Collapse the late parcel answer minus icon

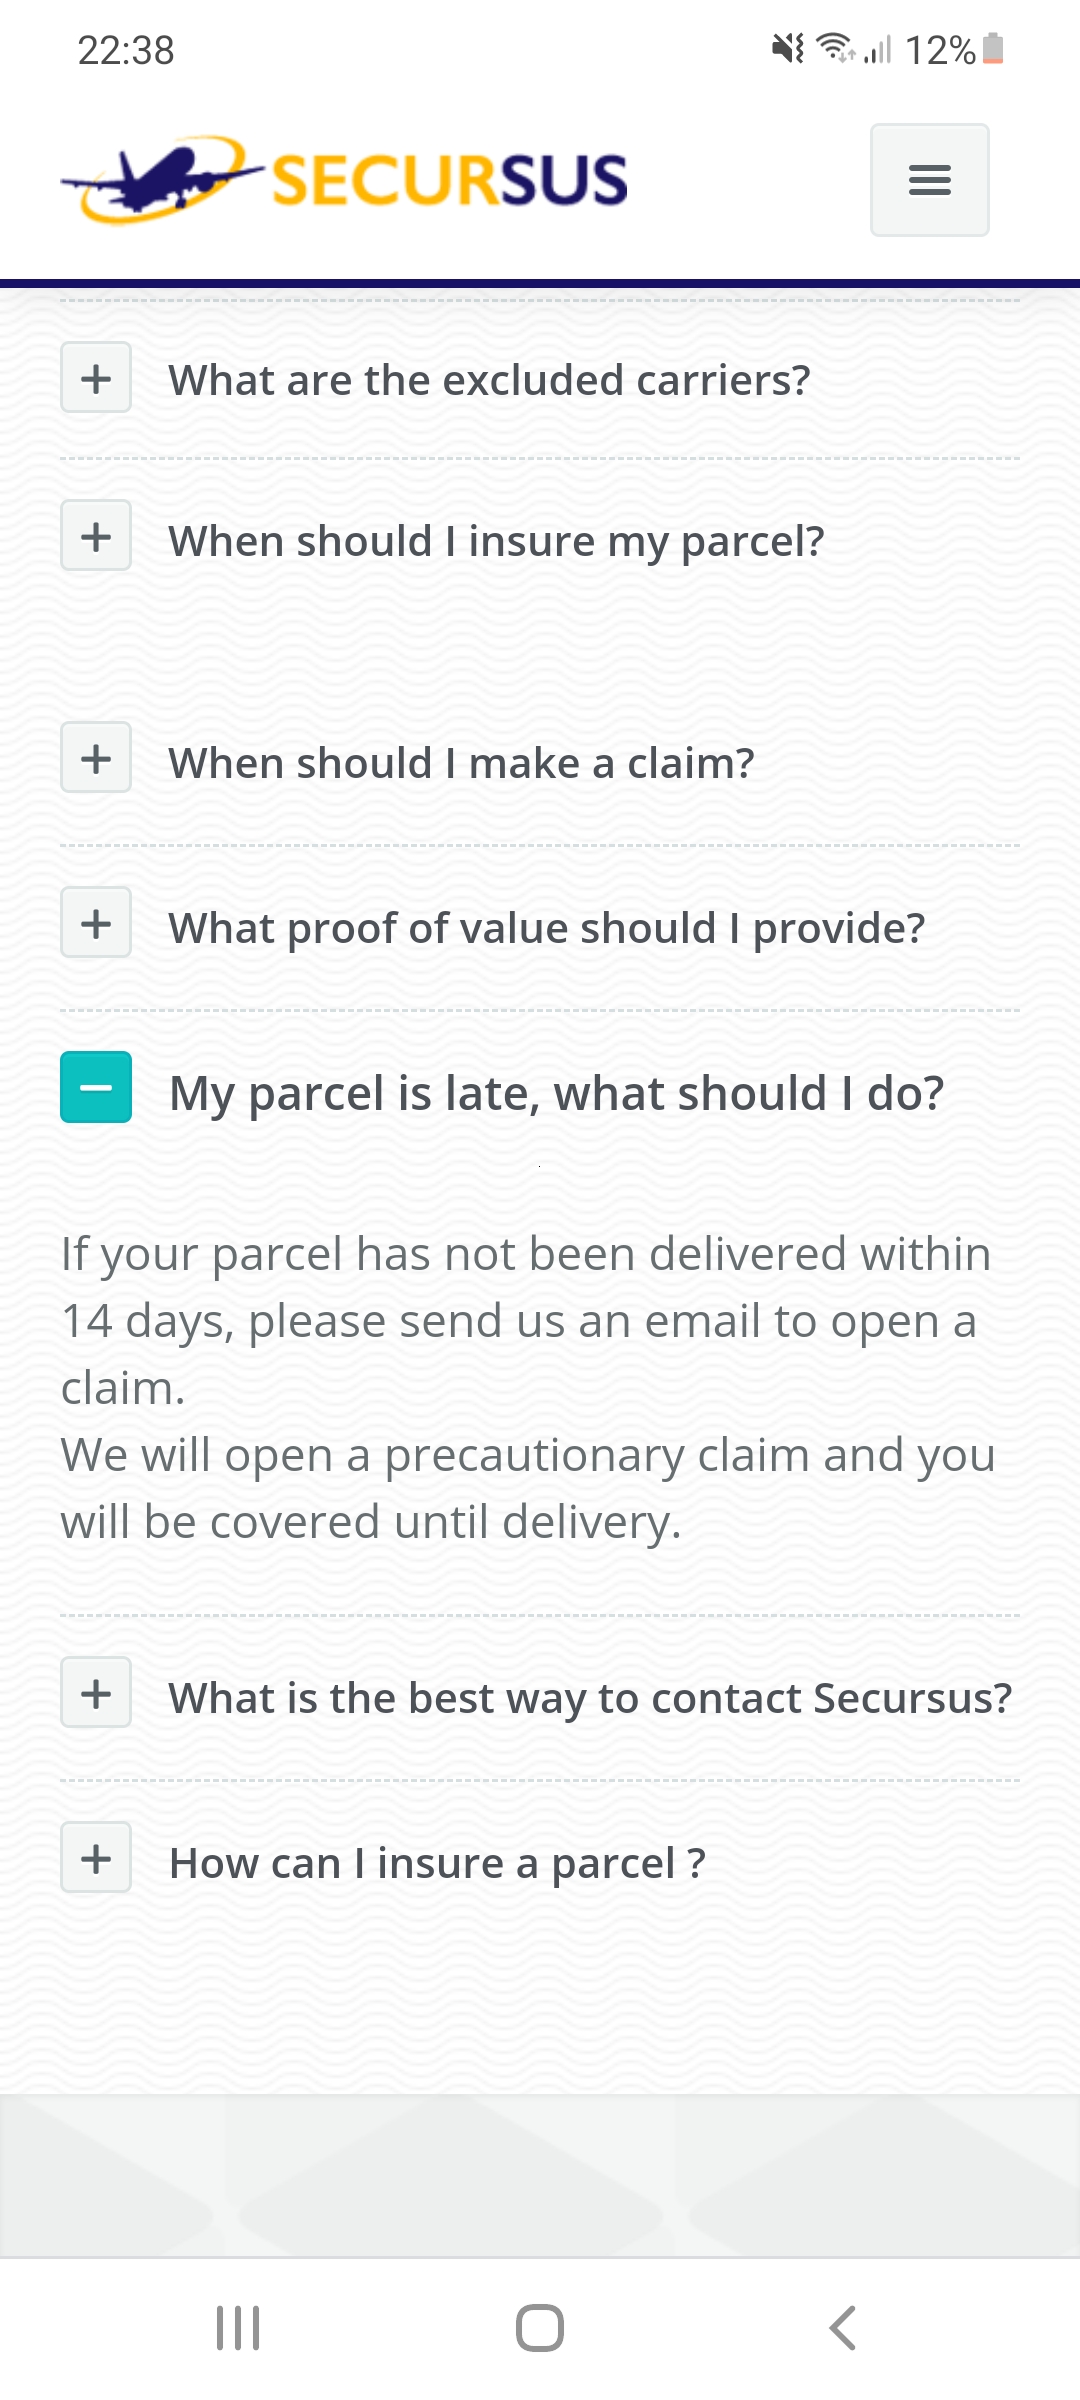pyautogui.click(x=96, y=1087)
